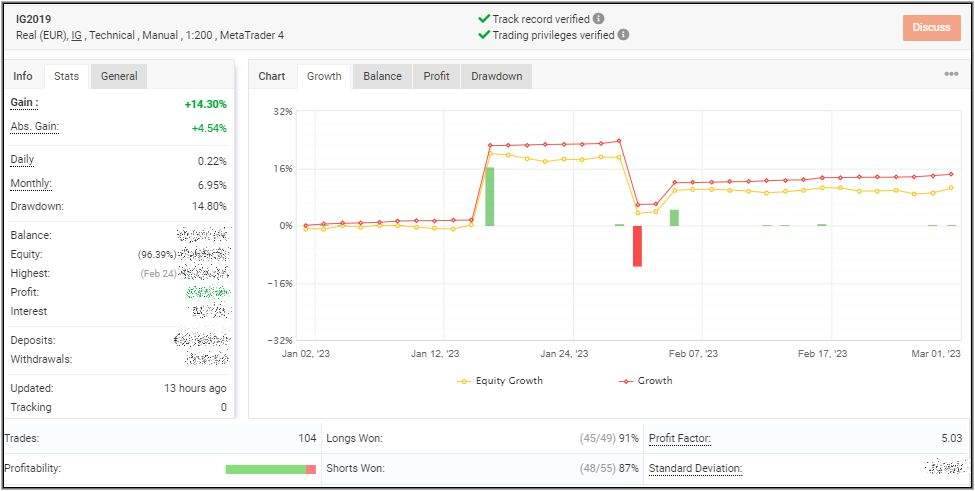Click the green Trading privileges verified checkmark
Screen dimensions: 975x491
484,34
